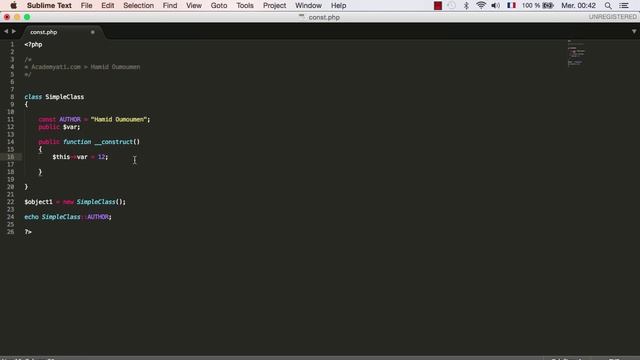The image size is (640, 360).
Task: Open the tab list dropdown arrow
Action: coord(634,31)
